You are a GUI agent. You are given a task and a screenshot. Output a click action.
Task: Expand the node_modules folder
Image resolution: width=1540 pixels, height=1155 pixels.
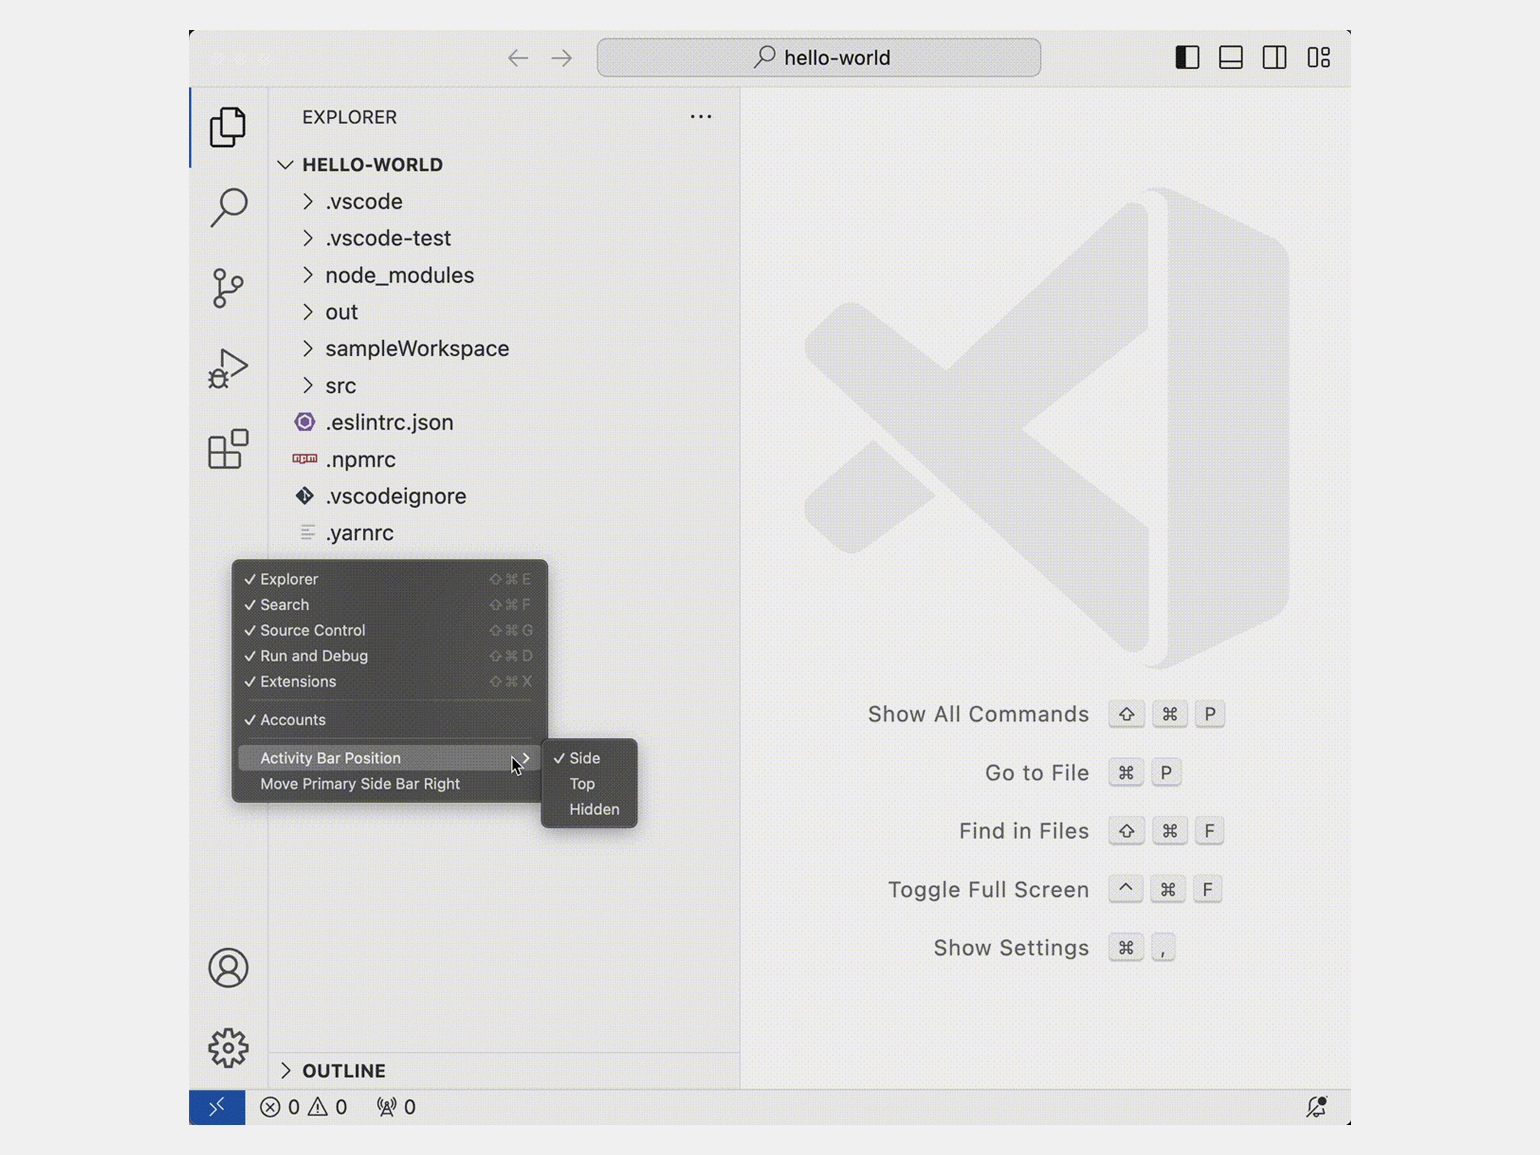pos(504,275)
